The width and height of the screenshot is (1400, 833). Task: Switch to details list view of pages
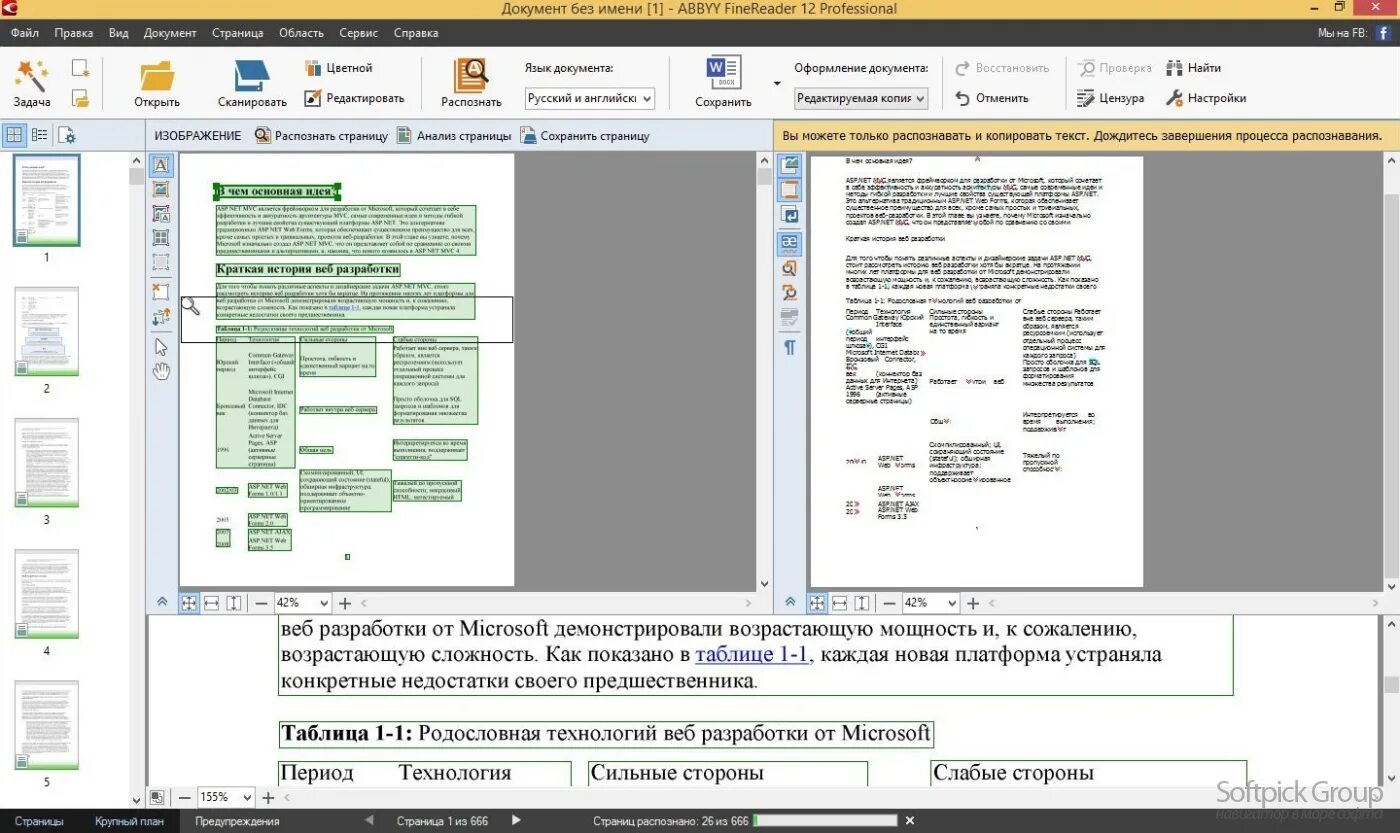coord(40,135)
